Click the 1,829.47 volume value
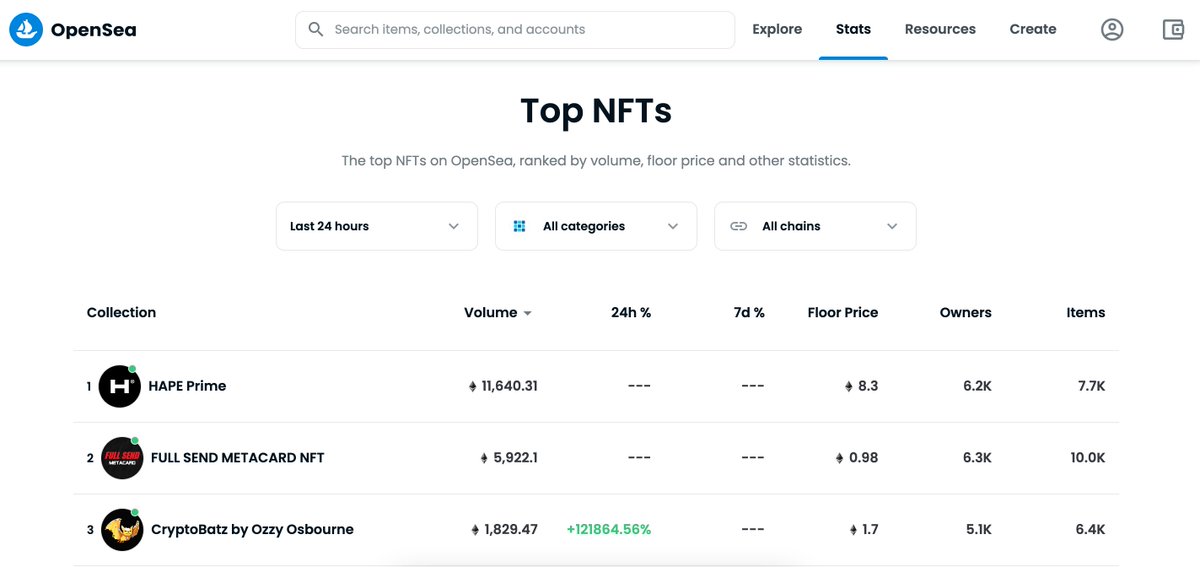This screenshot has height=567, width=1200. click(511, 530)
